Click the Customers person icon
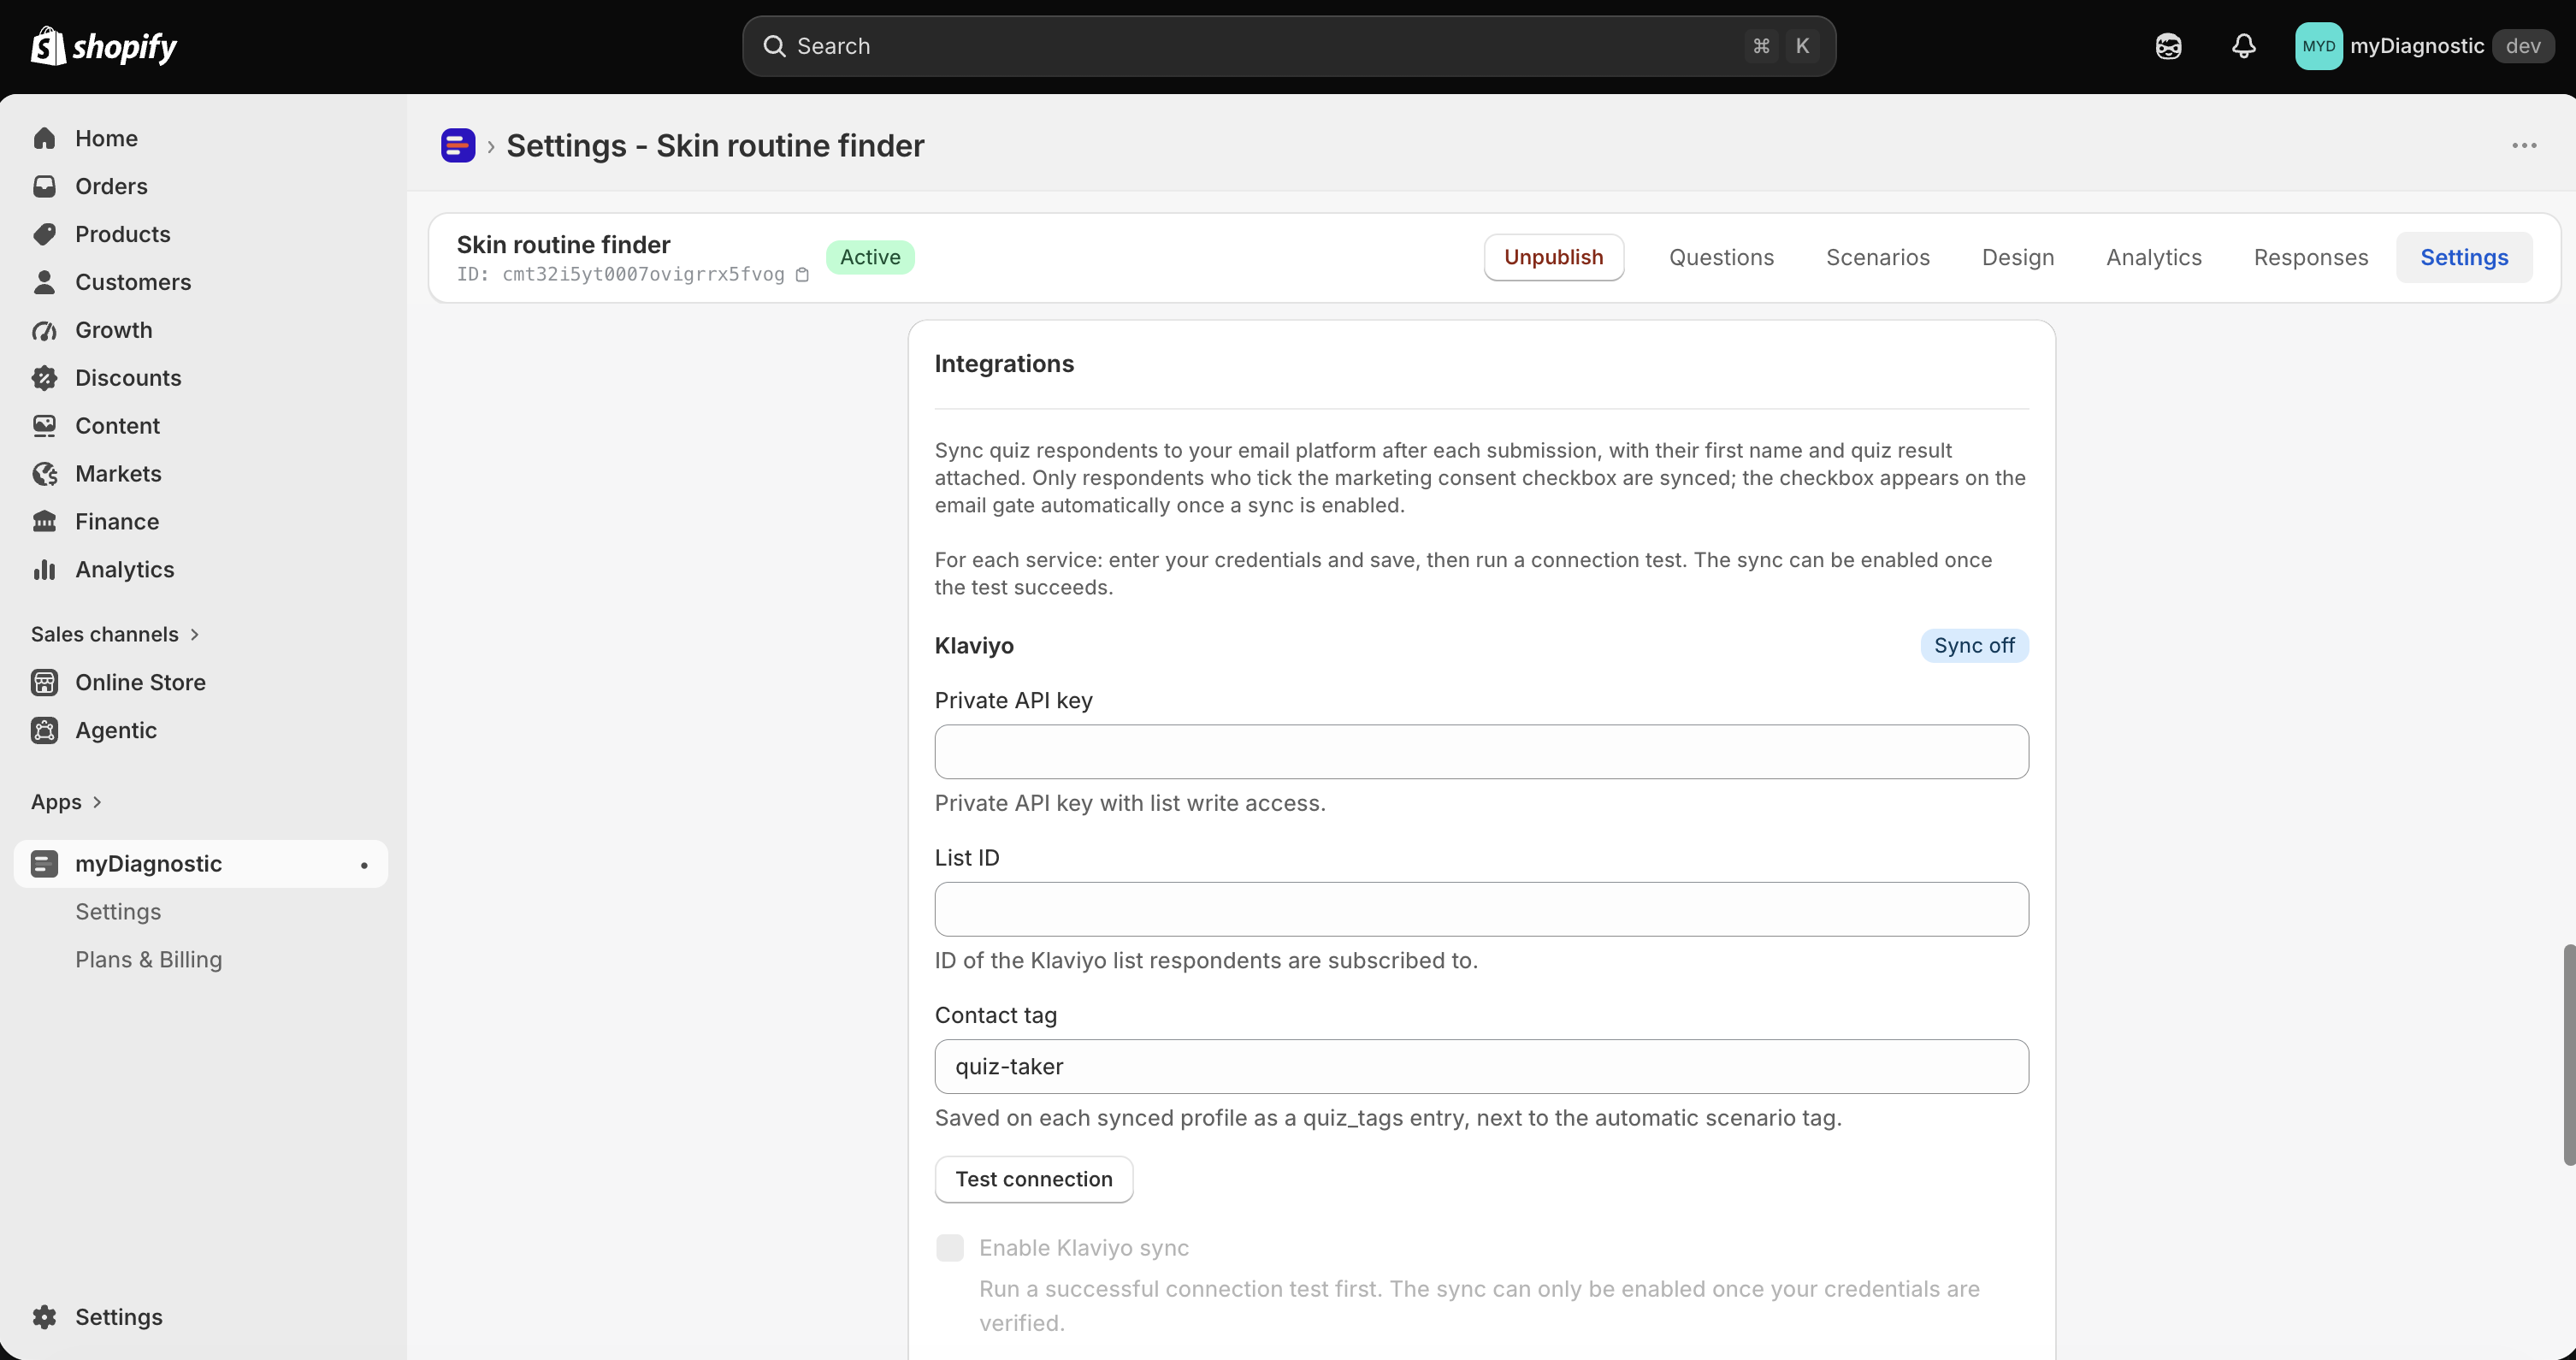 click(x=44, y=282)
